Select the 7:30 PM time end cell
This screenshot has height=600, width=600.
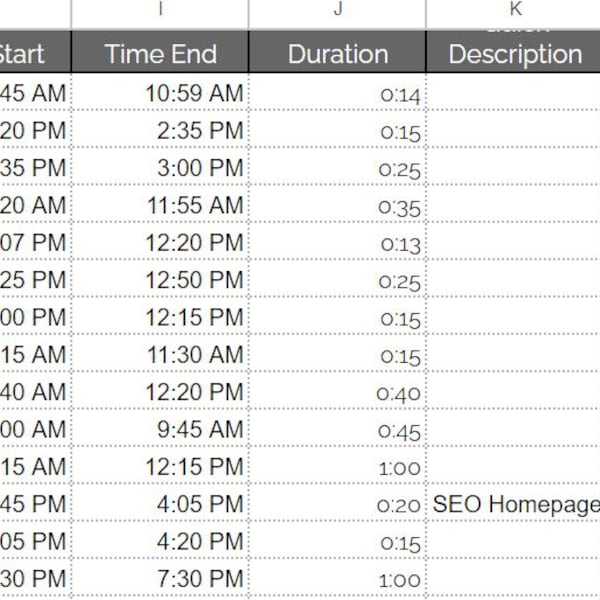click(x=160, y=577)
